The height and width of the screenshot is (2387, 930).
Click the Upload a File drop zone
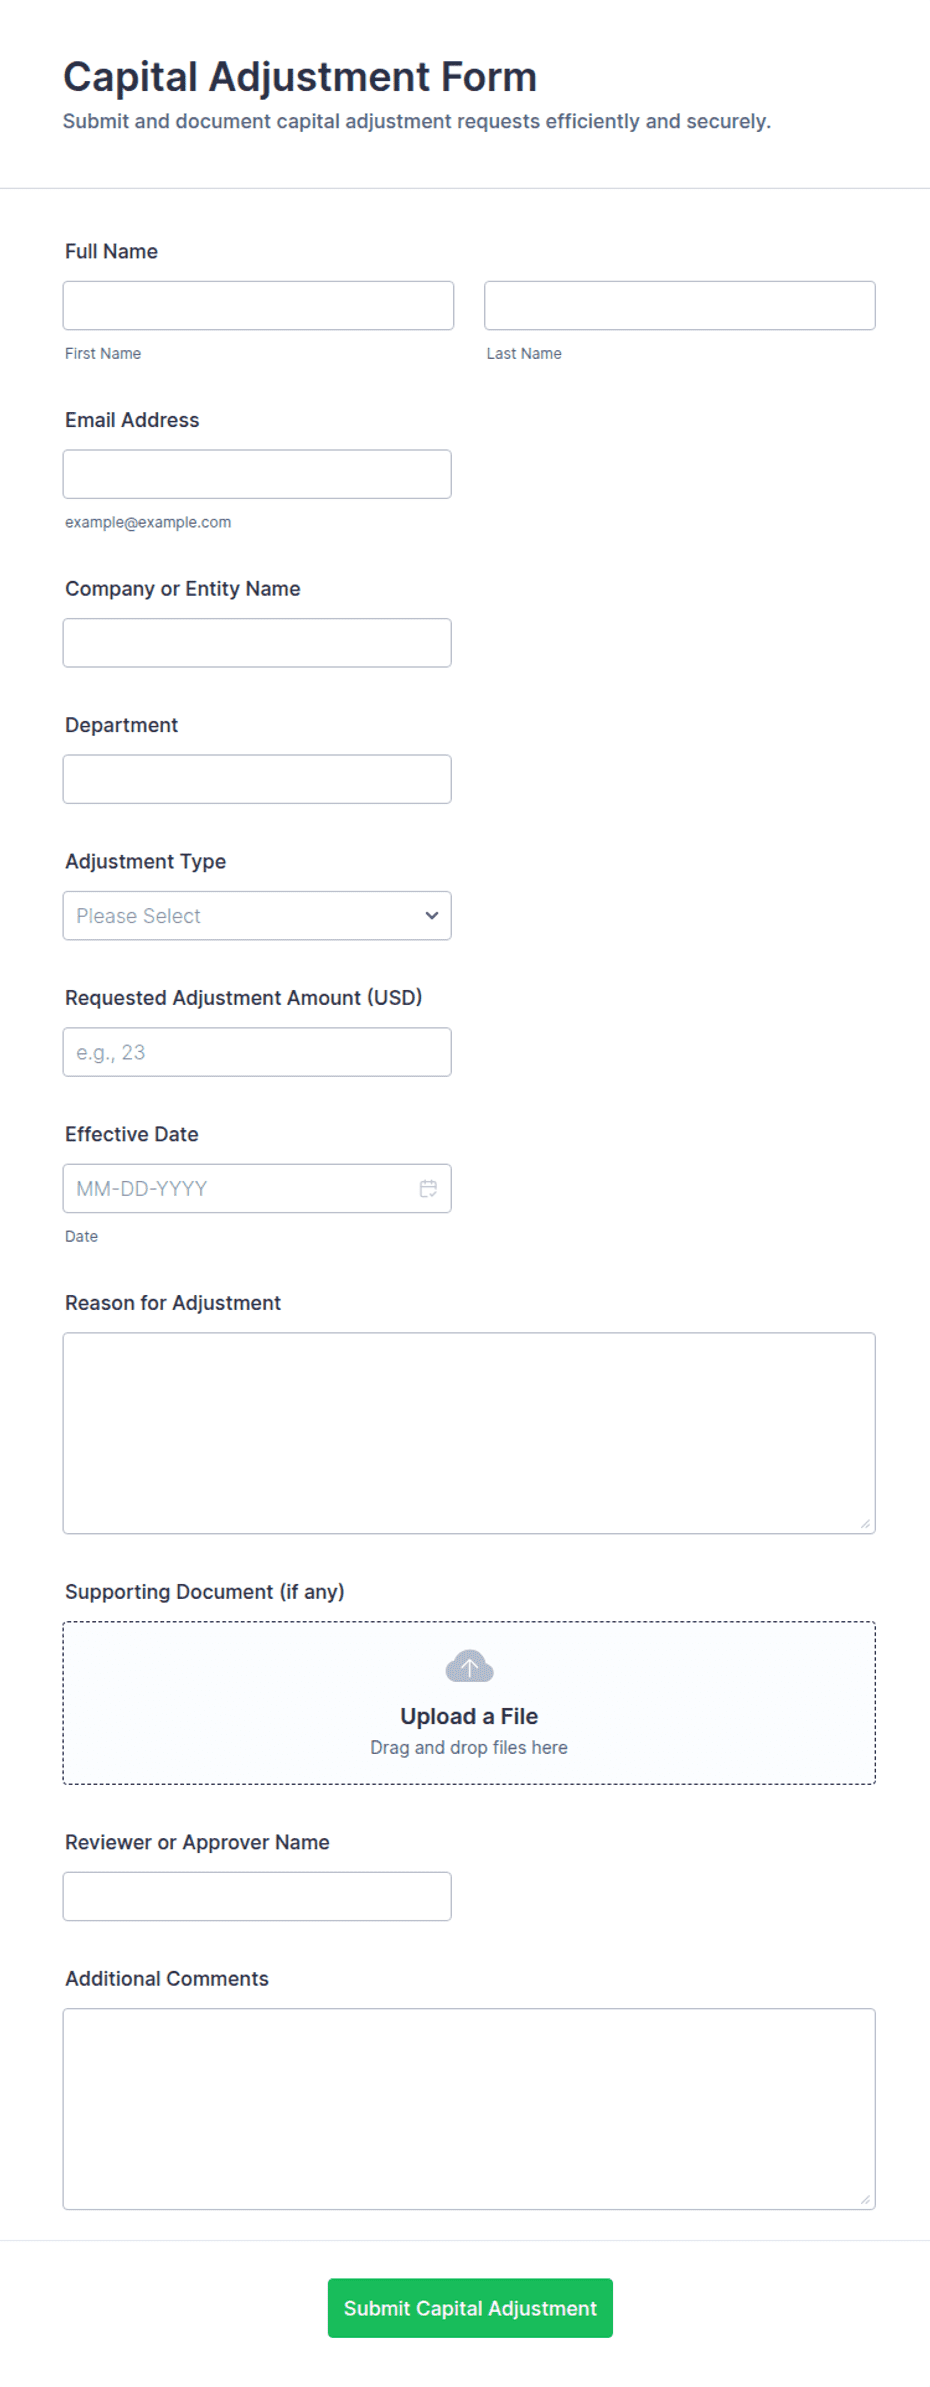coord(469,1703)
